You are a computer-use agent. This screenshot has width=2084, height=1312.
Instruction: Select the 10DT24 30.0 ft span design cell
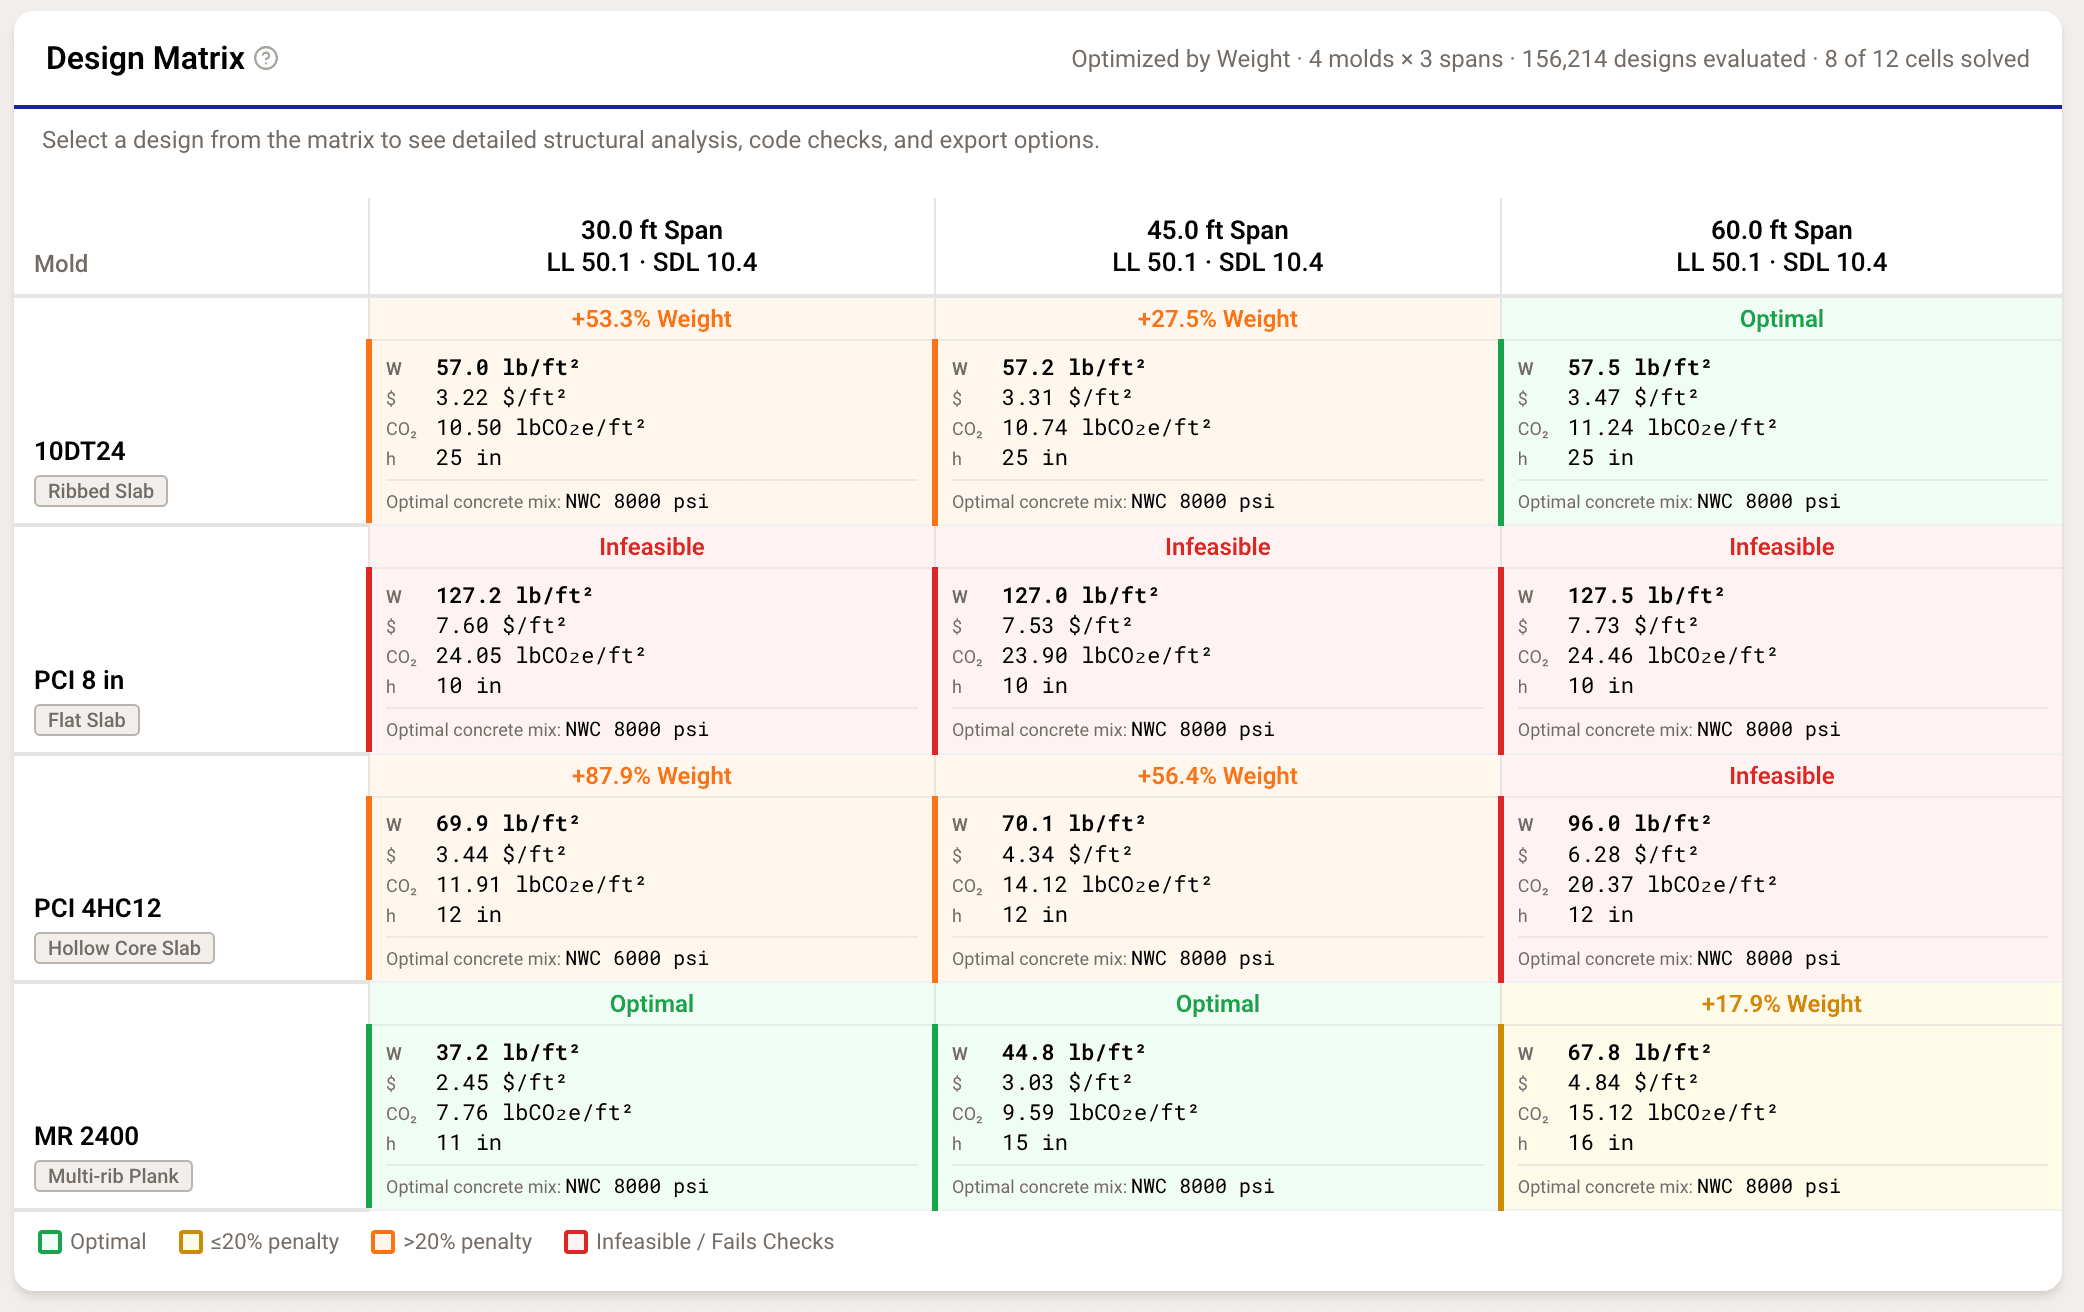point(651,411)
